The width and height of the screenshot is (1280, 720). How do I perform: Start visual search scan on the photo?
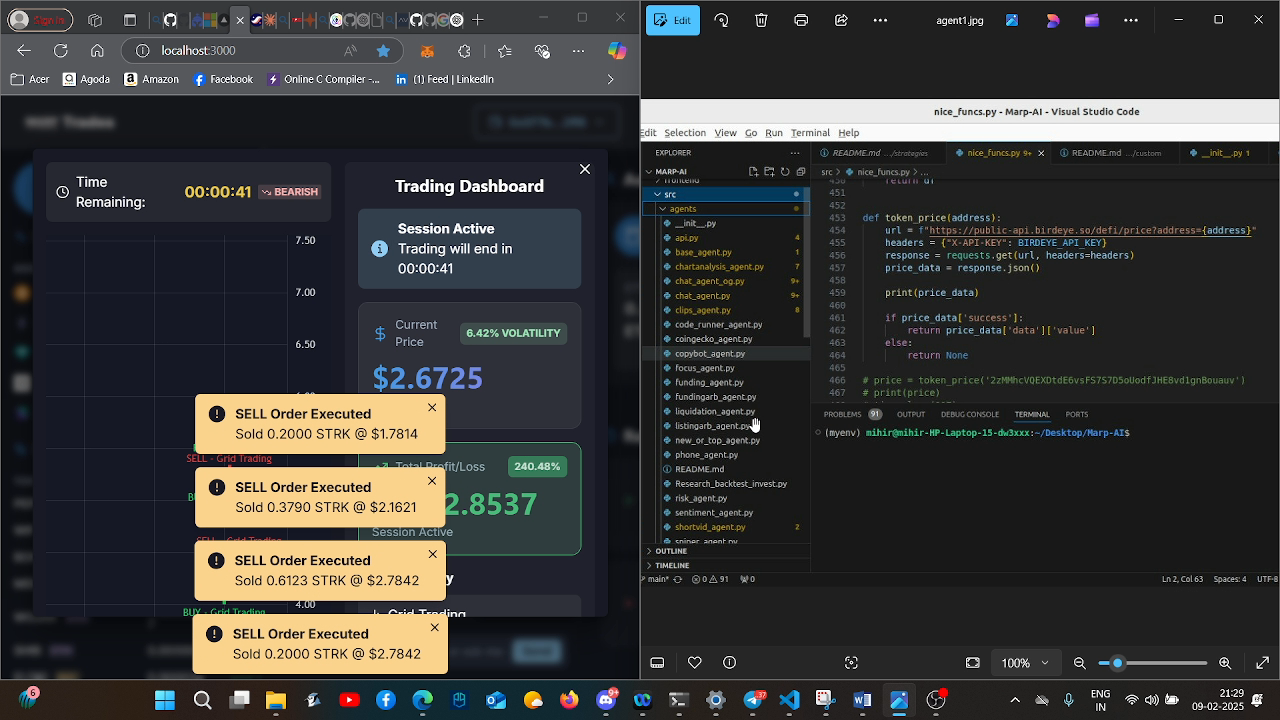click(851, 663)
